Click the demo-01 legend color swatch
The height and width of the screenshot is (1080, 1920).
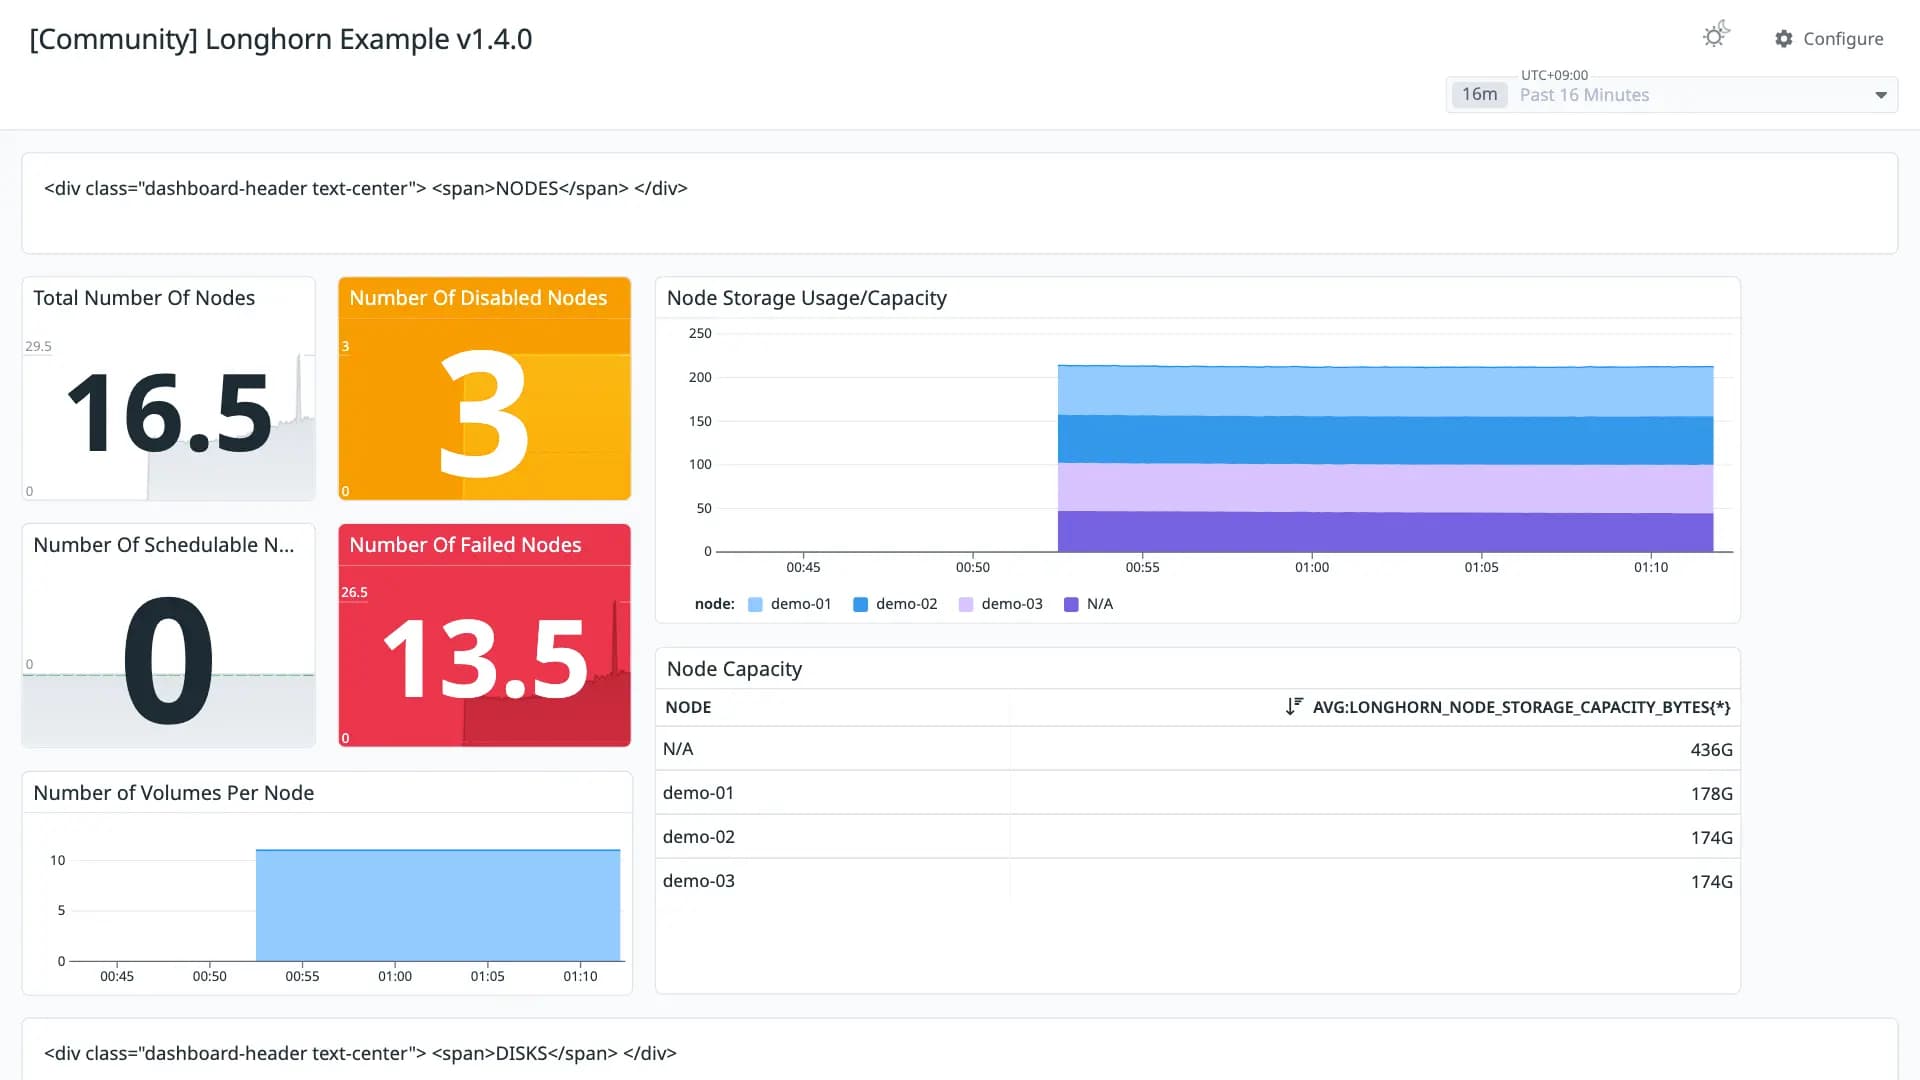(x=755, y=604)
